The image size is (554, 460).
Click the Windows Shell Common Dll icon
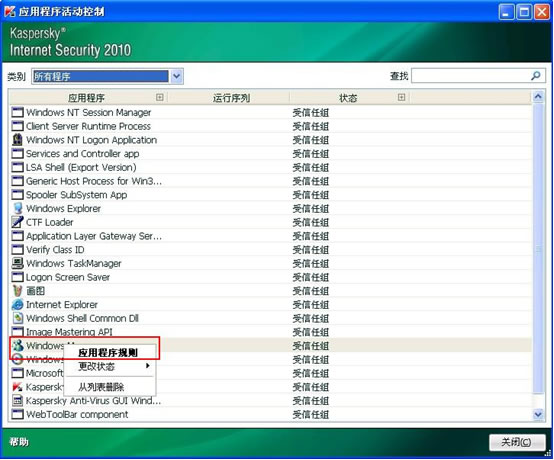(x=17, y=318)
